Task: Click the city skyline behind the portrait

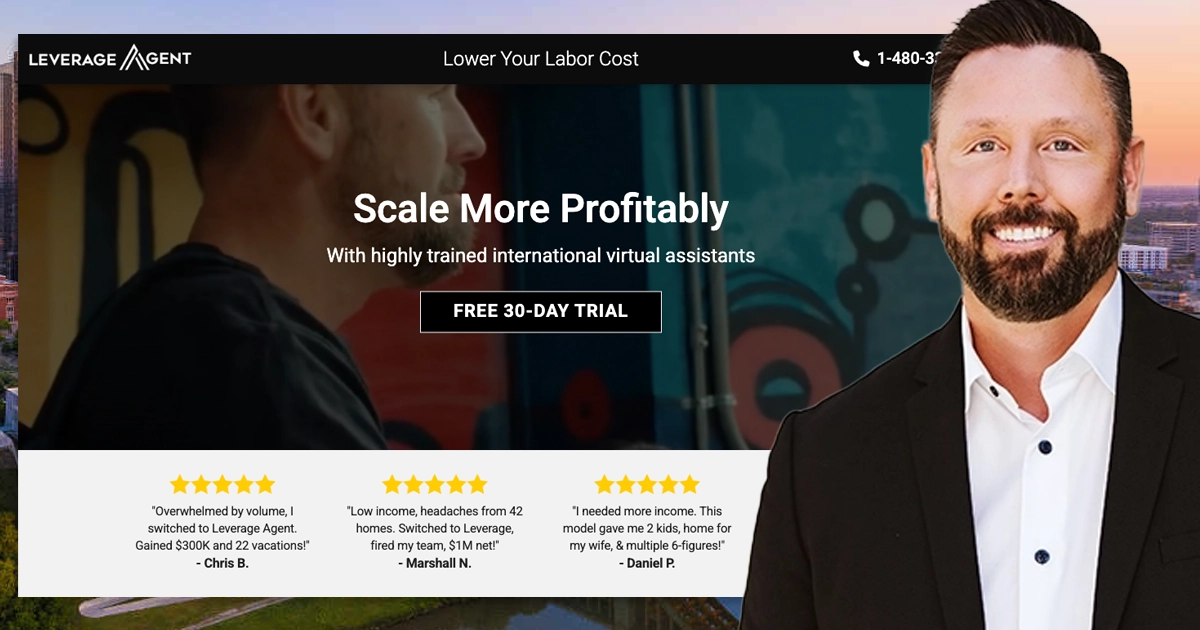Action: click(1170, 240)
